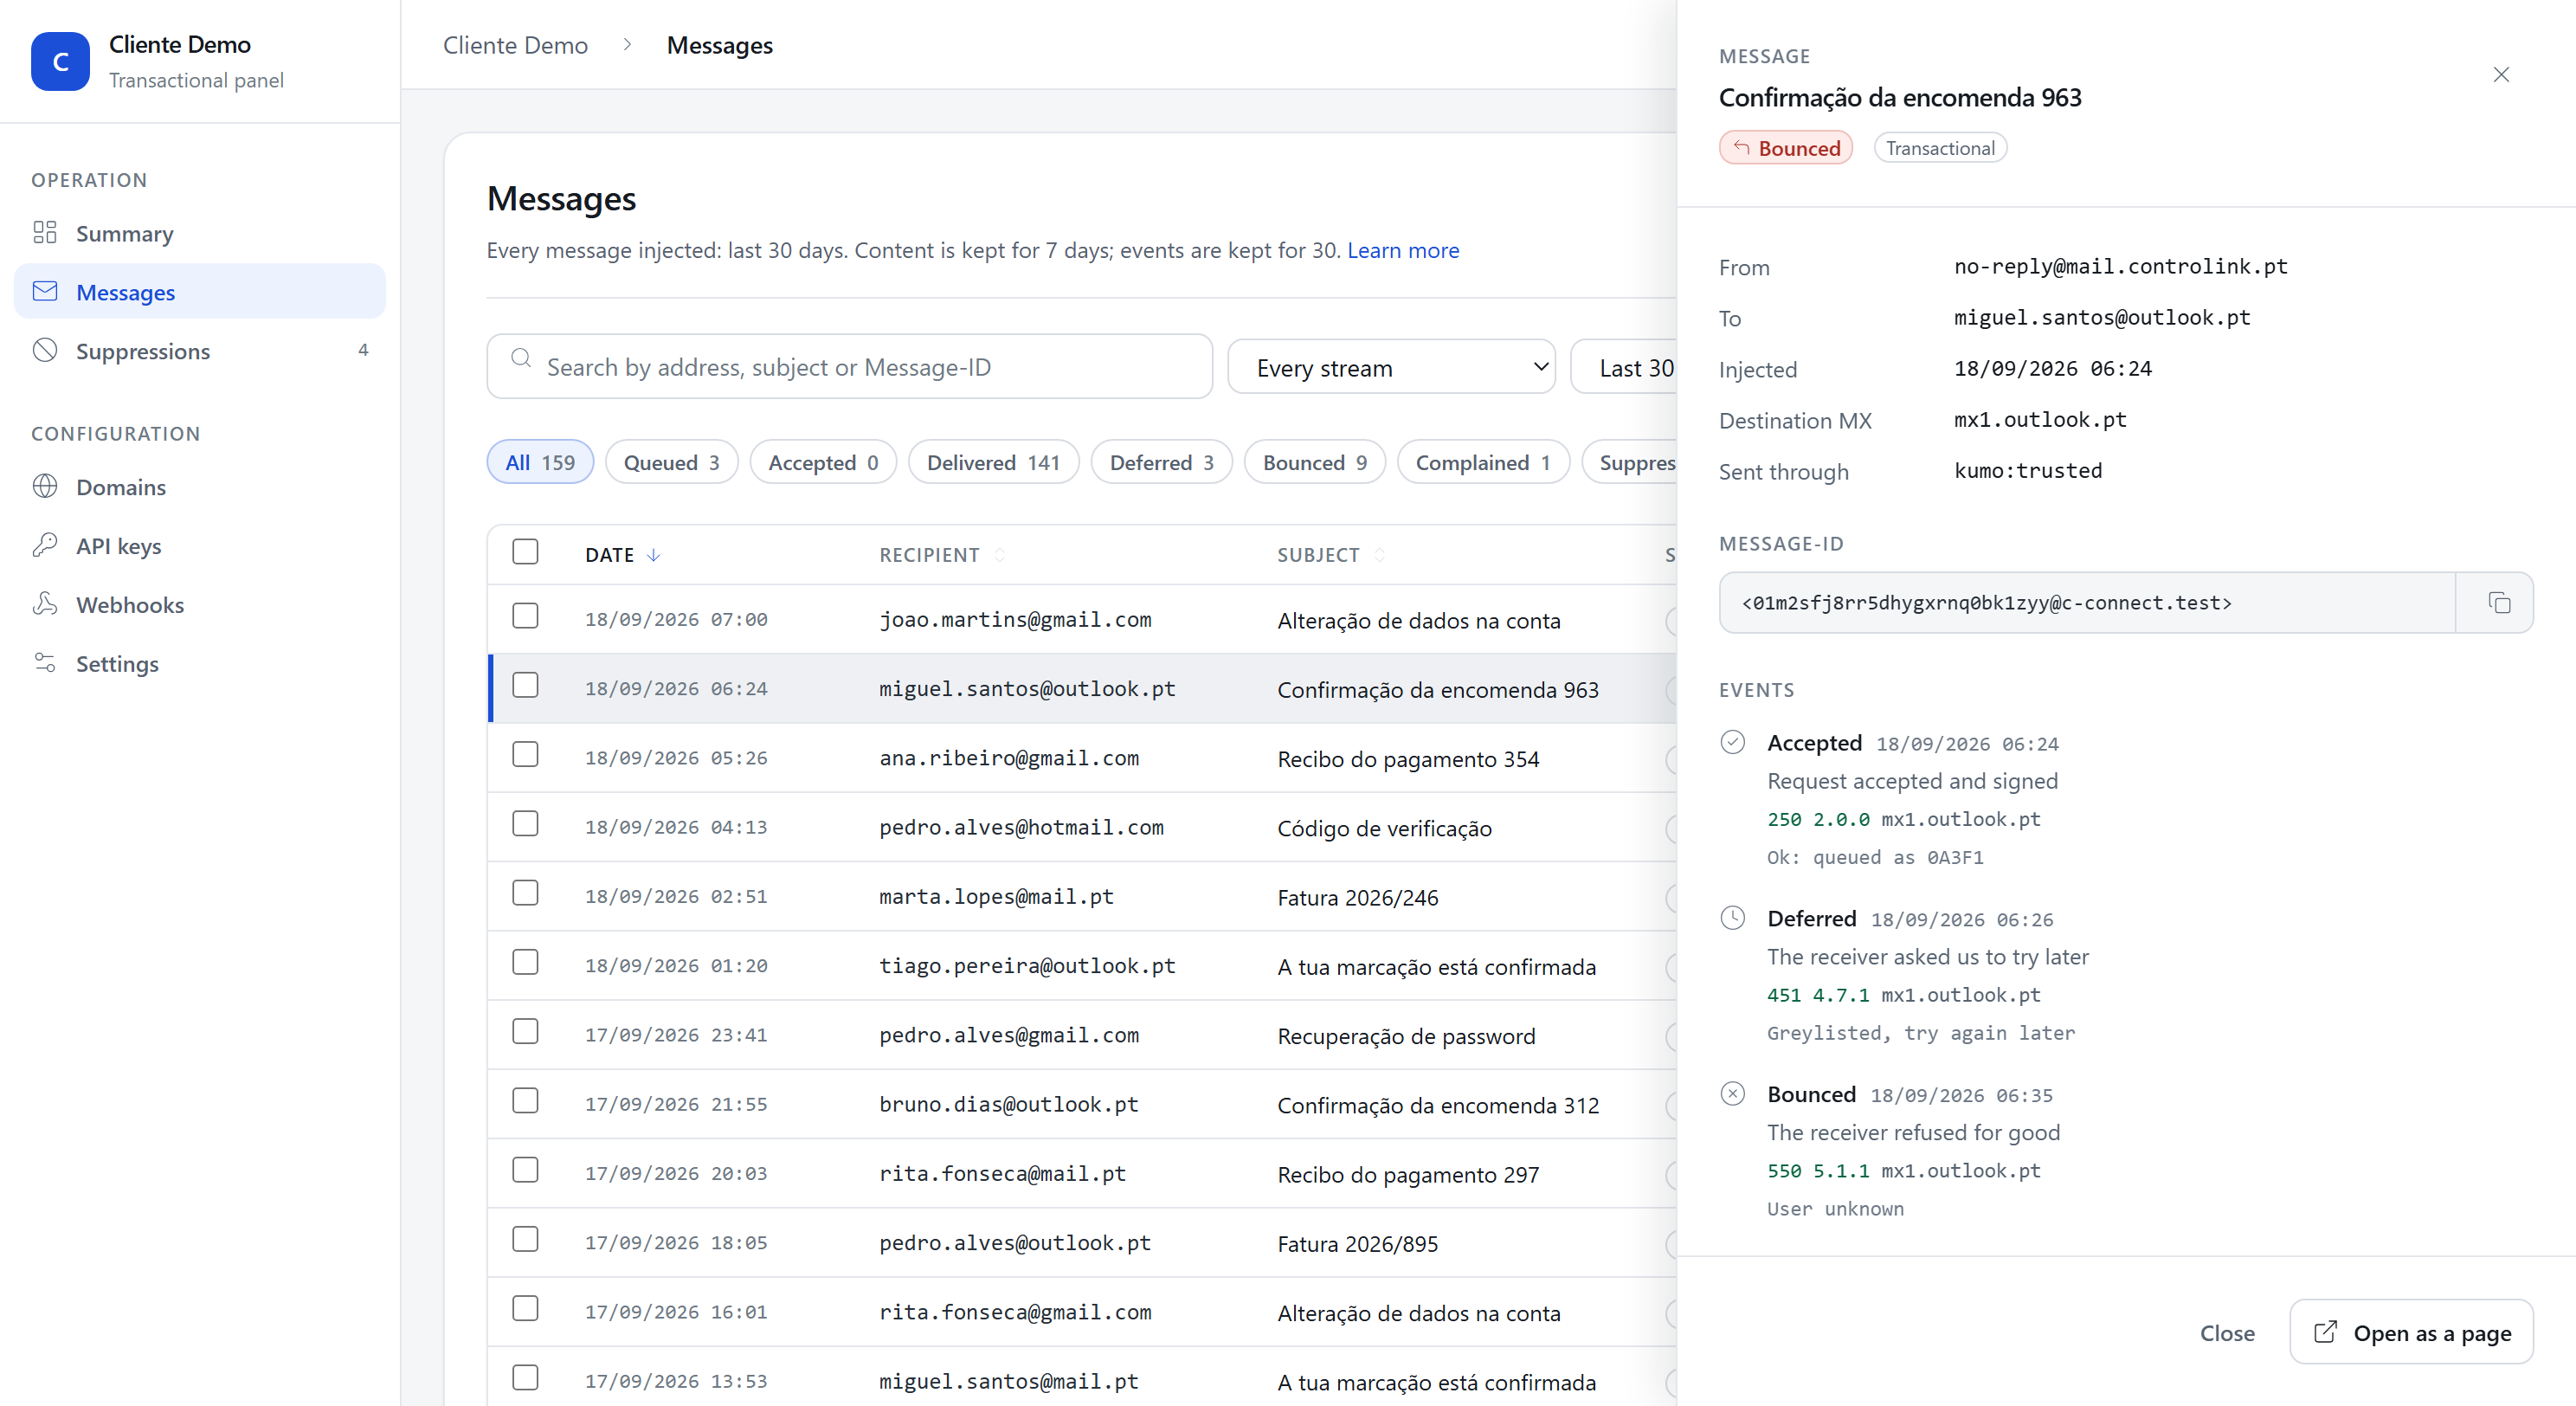Select the Bounced 9 filter tab
This screenshot has width=2576, height=1406.
click(1314, 462)
